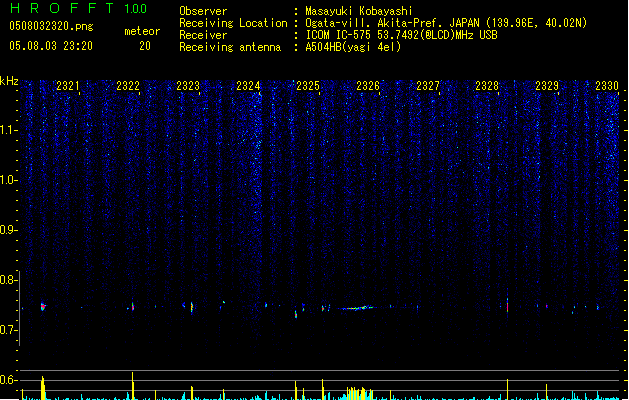Viewport: 629px width, 400px height.
Task: Click the kHz axis unit label
Action: (9, 81)
